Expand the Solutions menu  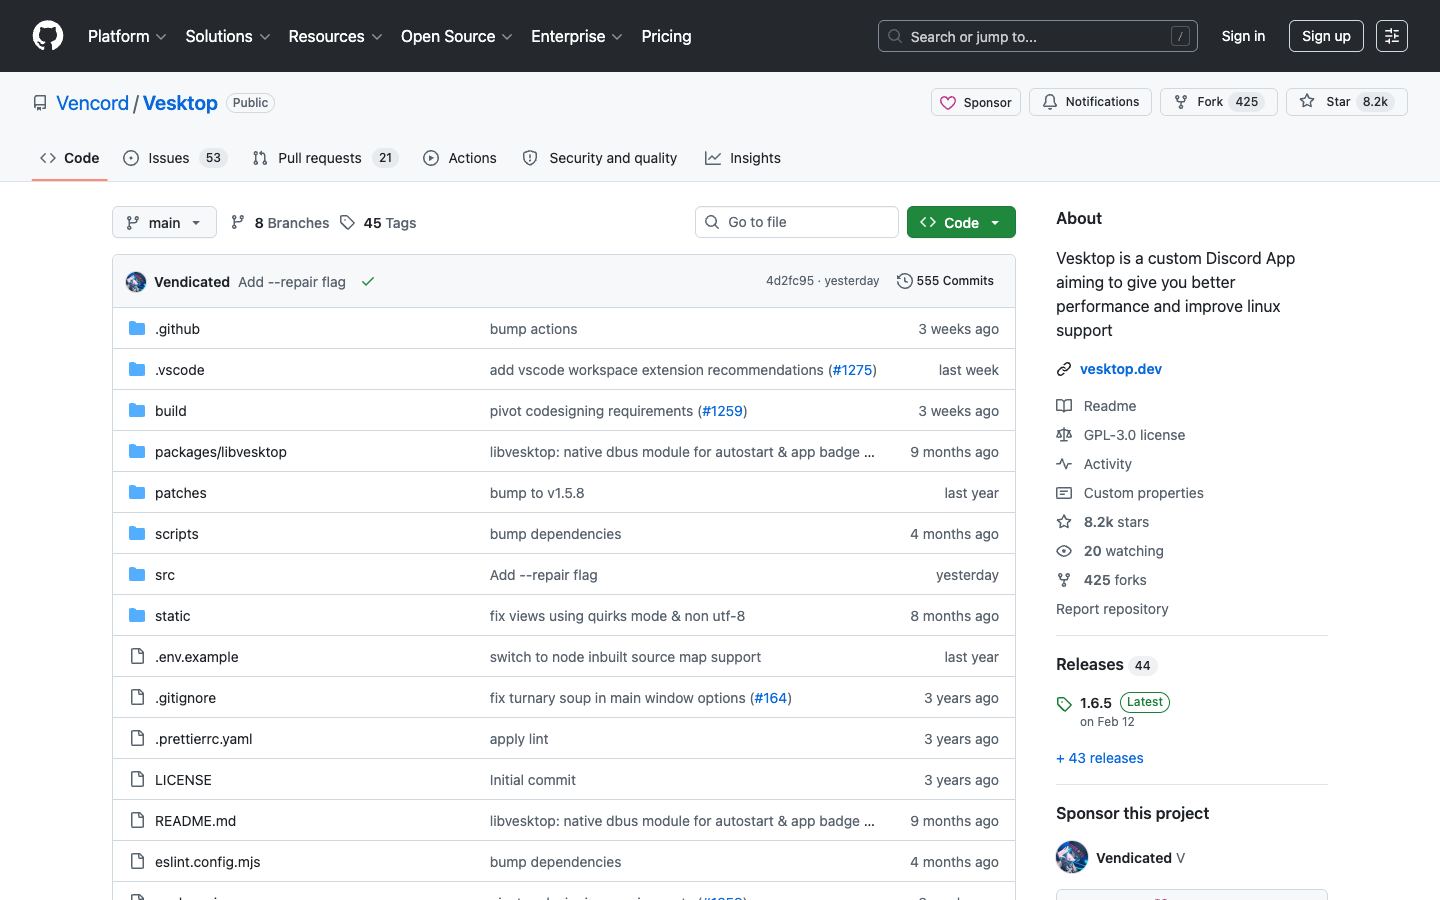[228, 36]
